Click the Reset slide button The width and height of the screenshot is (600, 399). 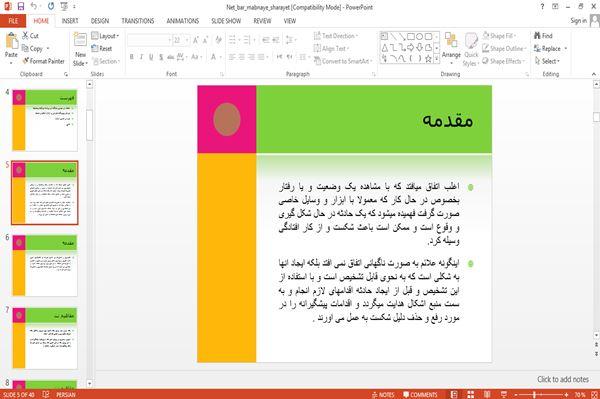(x=102, y=49)
